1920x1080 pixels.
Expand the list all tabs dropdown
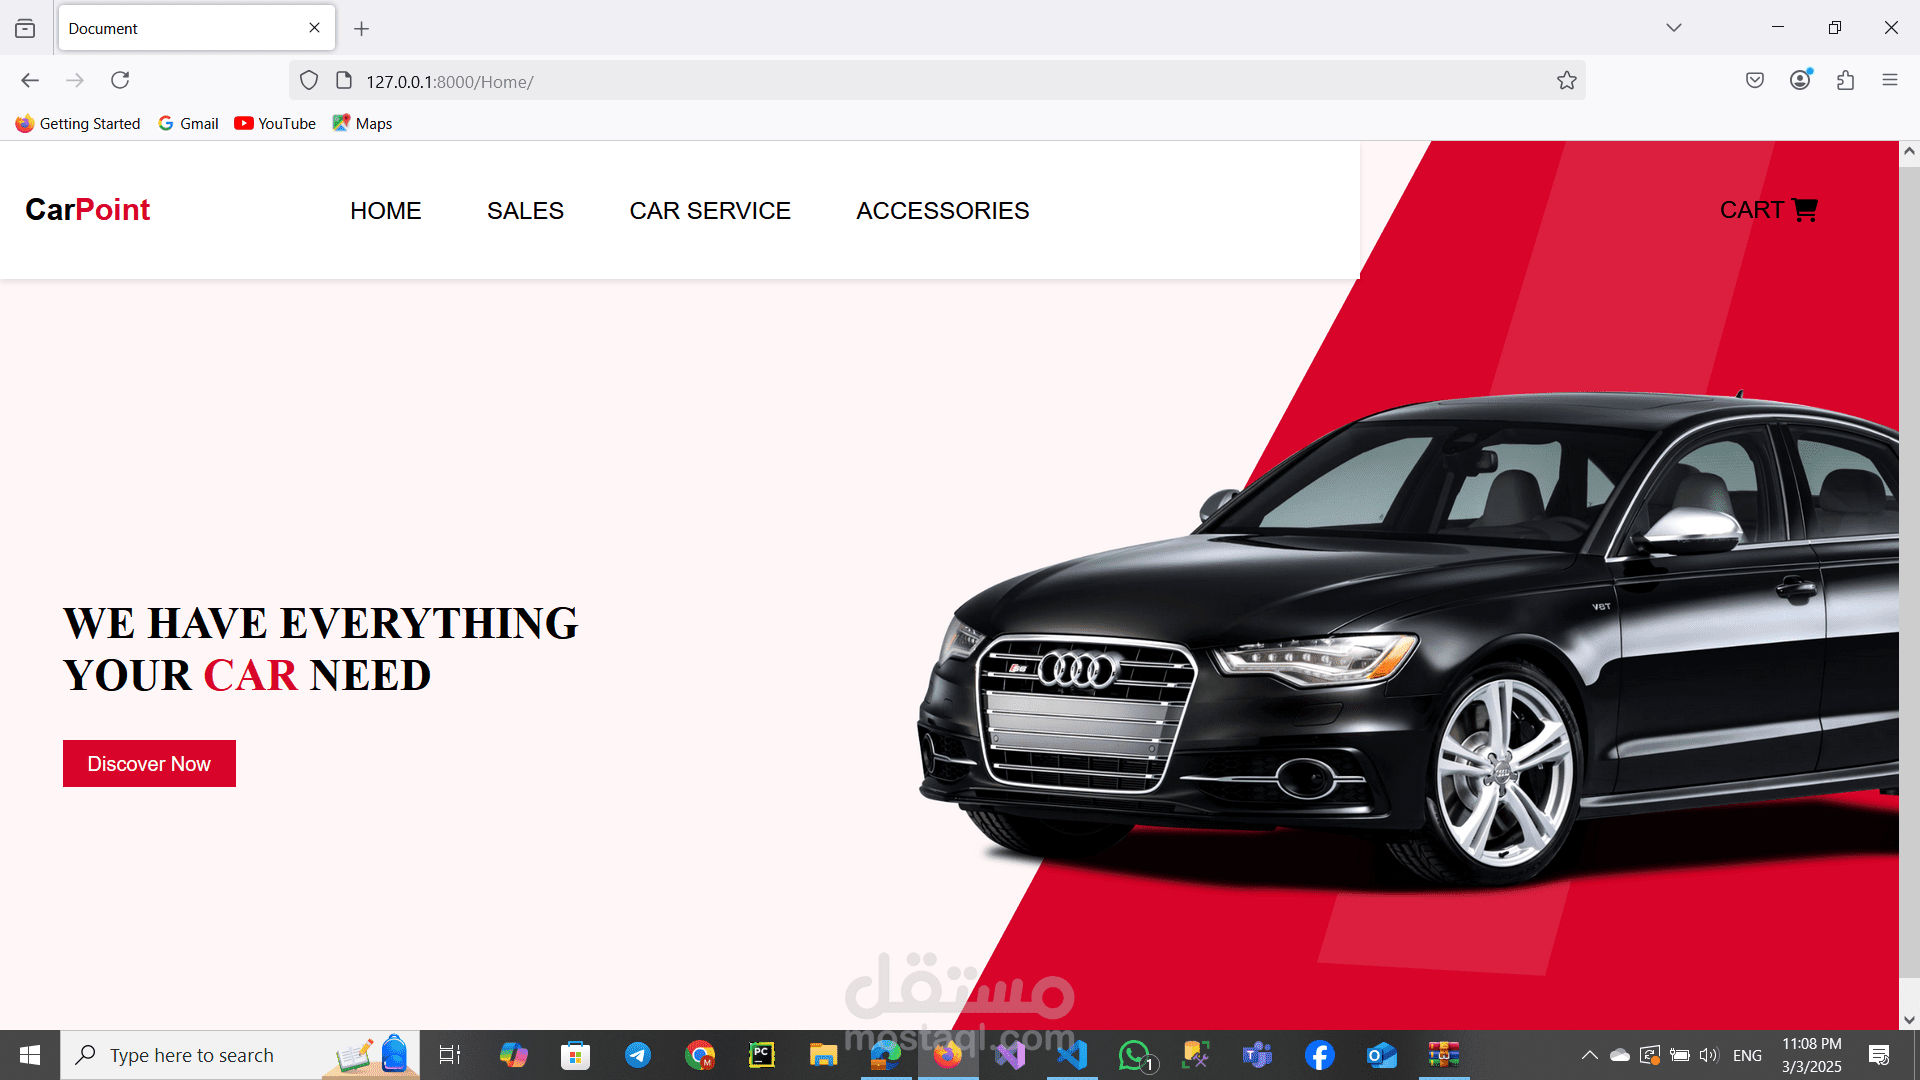point(1673,28)
